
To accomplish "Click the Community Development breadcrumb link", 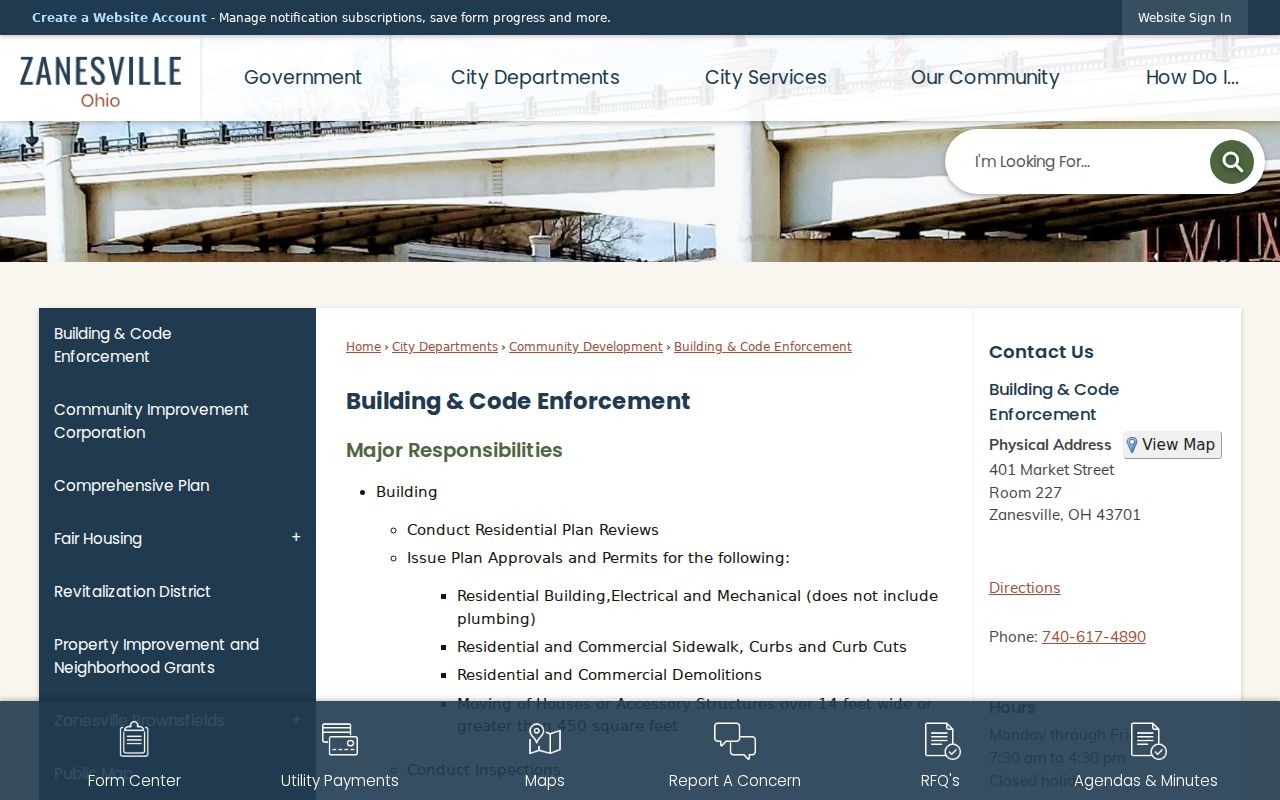I will tap(586, 347).
